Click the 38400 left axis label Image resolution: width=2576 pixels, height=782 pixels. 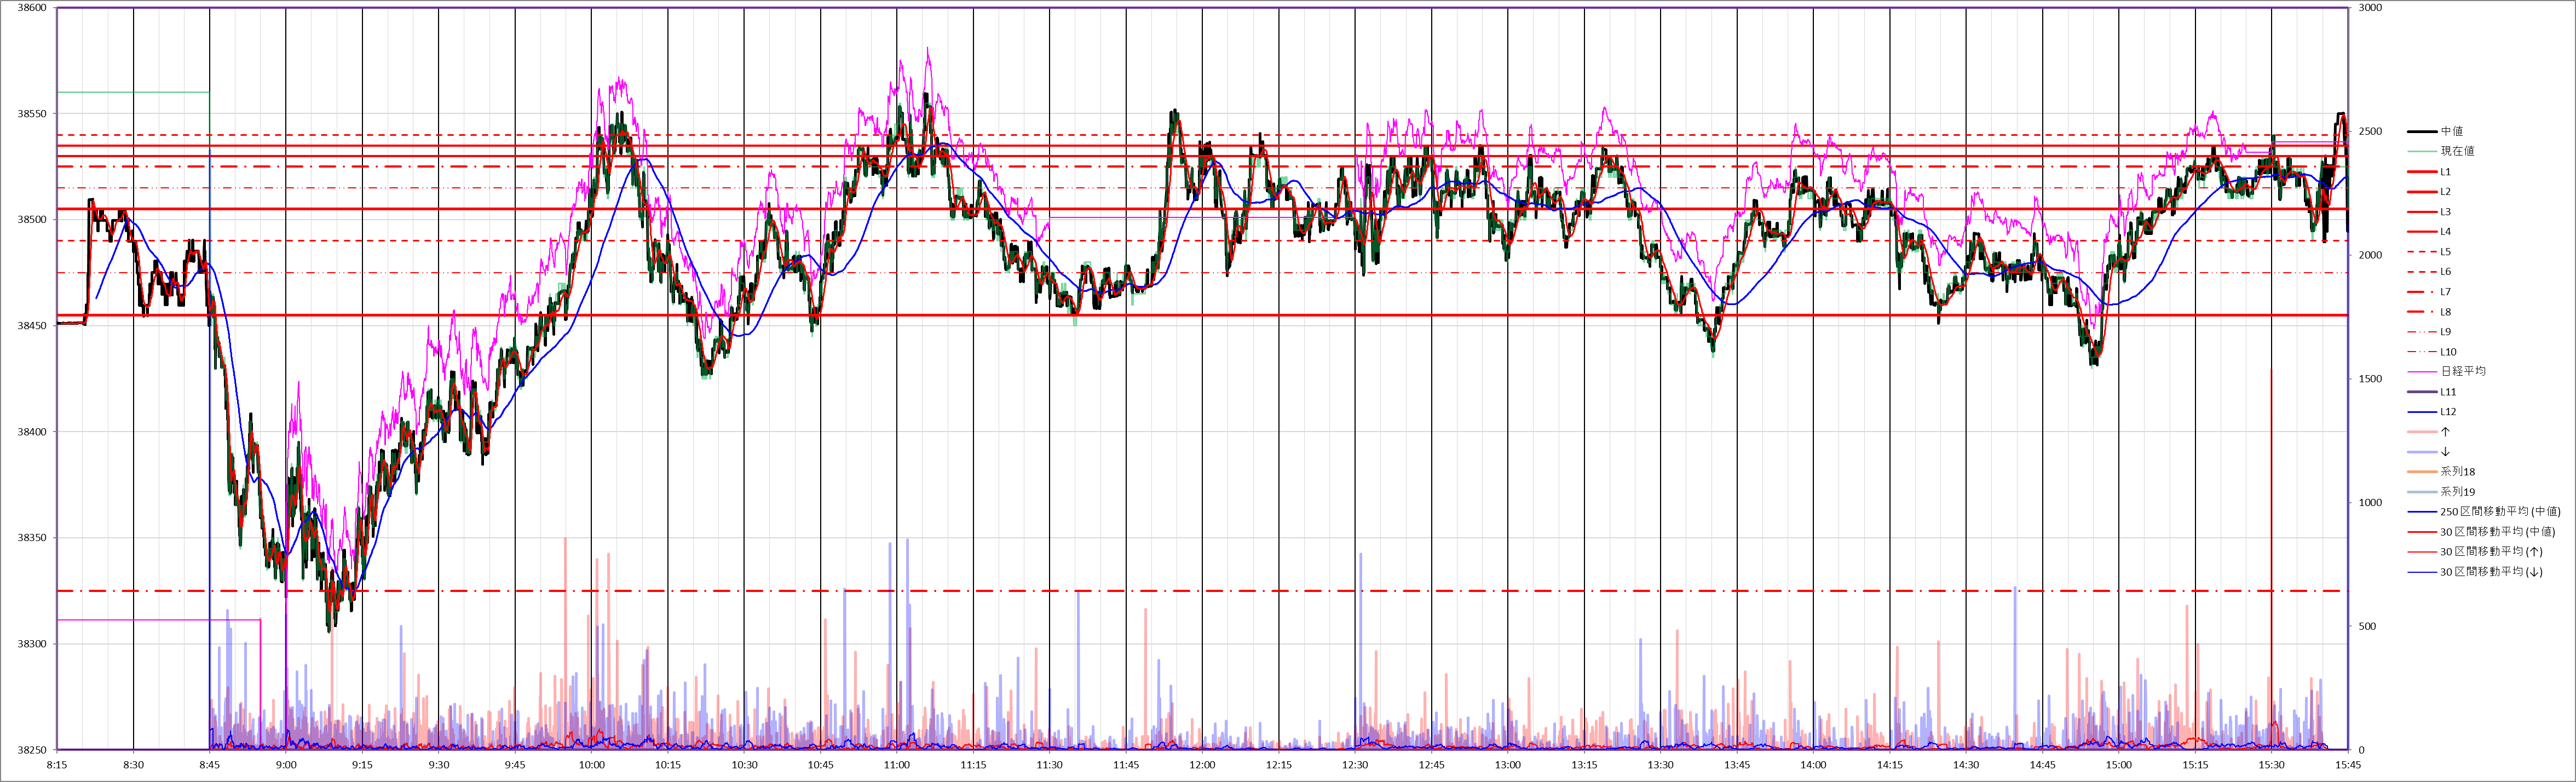pos(32,432)
